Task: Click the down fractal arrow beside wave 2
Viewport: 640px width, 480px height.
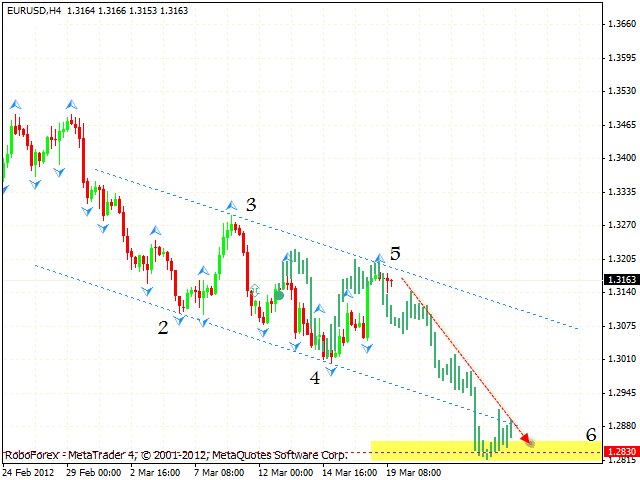Action: pyautogui.click(x=181, y=318)
